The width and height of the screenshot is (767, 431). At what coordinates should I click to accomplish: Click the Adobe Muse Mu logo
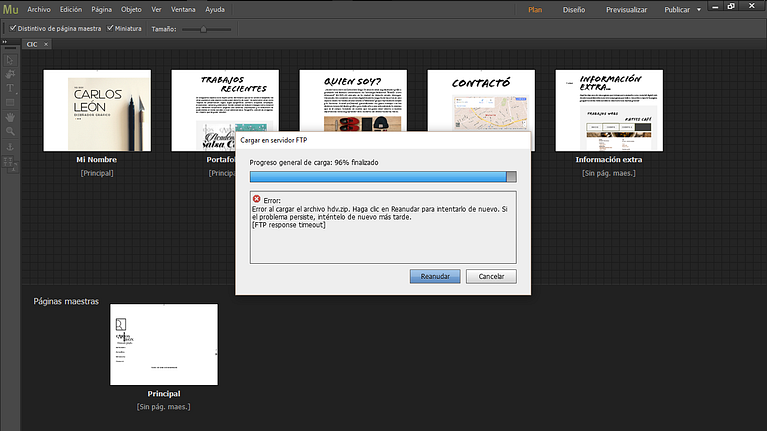point(11,9)
